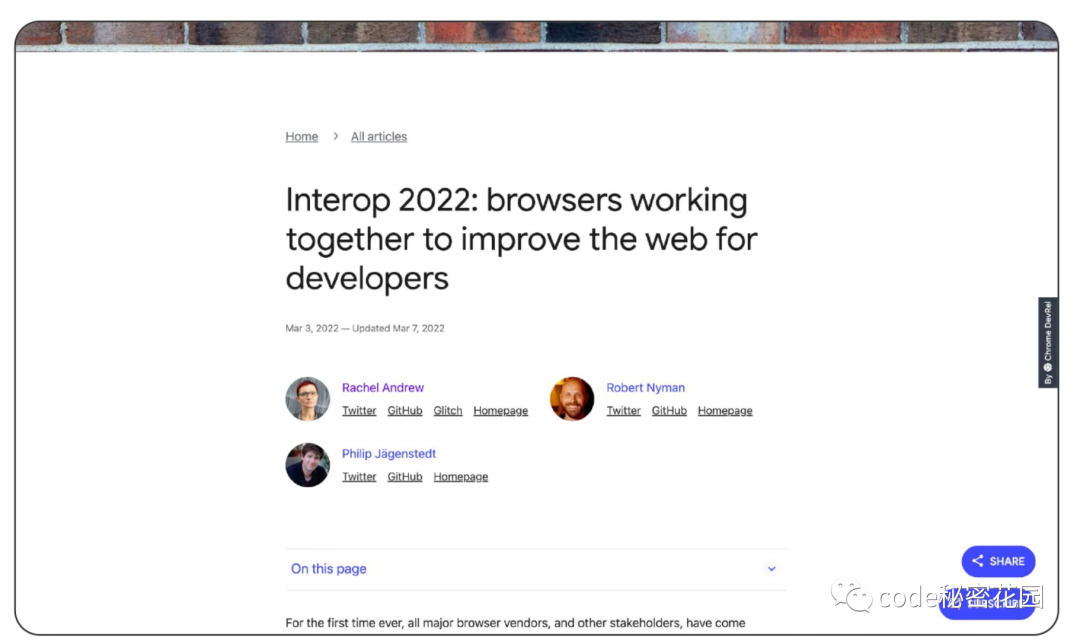Open the All articles breadcrumb link

pos(379,136)
